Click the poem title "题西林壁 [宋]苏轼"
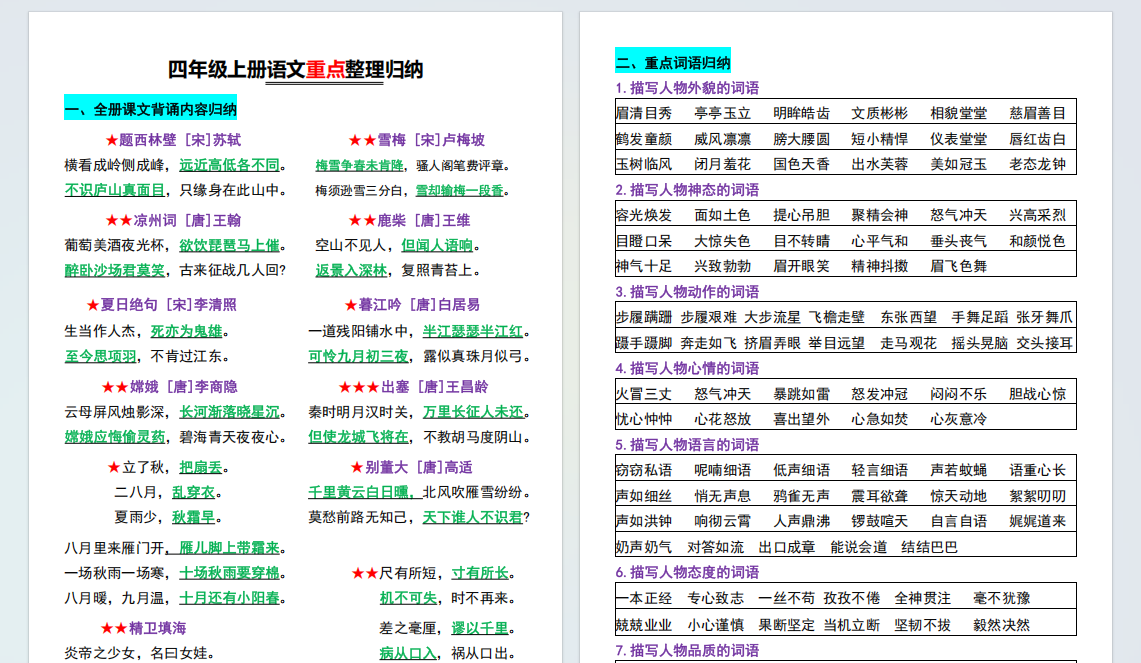1141x663 pixels. point(180,140)
